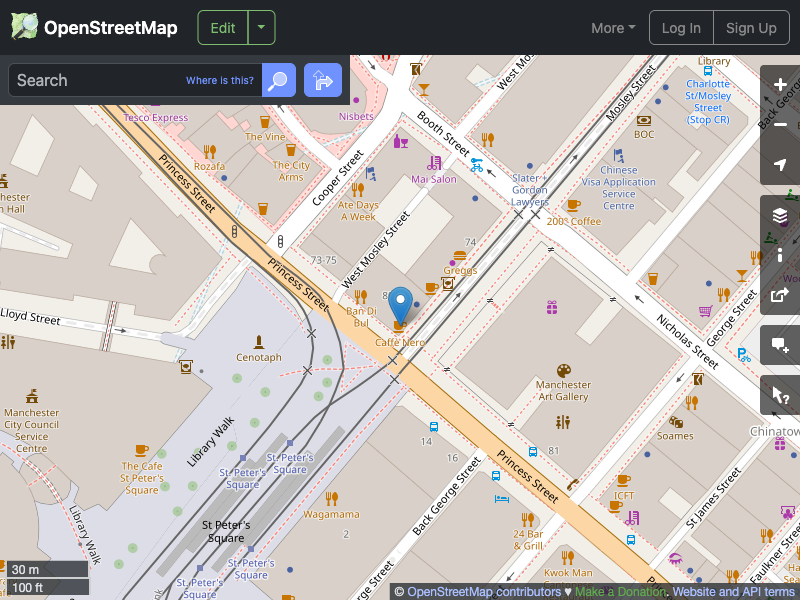Open the map key info icon
The height and width of the screenshot is (600, 800).
(x=778, y=255)
